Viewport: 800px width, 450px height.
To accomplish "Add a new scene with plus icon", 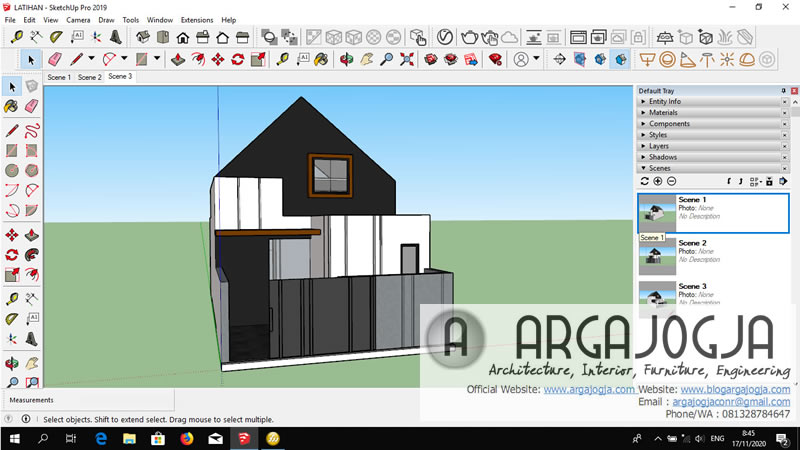I will (x=658, y=182).
